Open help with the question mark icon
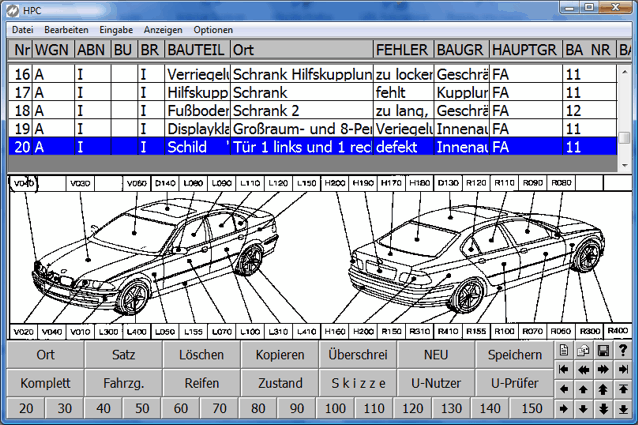This screenshot has height=425, width=638. pos(623,350)
